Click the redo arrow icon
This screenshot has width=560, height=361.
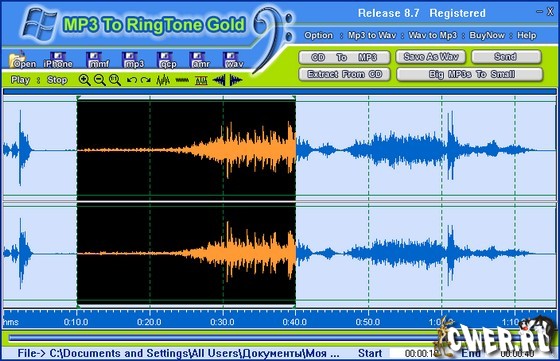coord(145,80)
